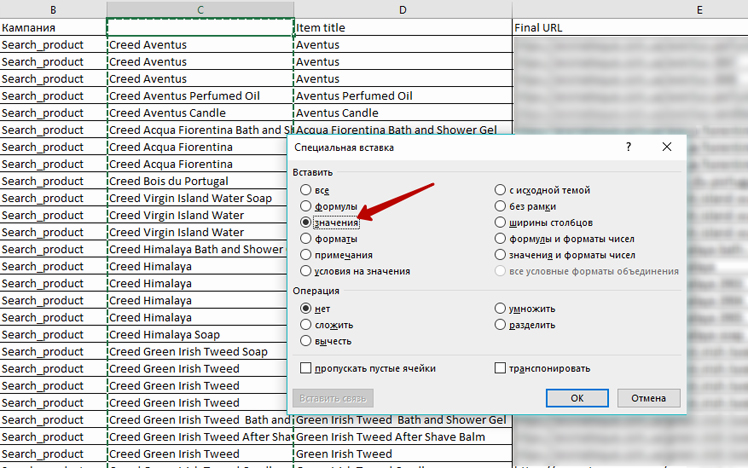Close the "Специальная вставка" dialog
The height and width of the screenshot is (468, 748).
click(666, 147)
